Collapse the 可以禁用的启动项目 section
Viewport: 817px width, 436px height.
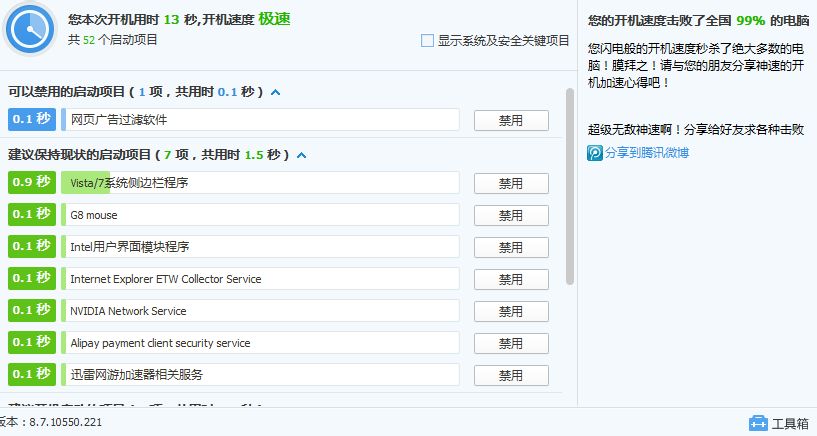coord(276,92)
